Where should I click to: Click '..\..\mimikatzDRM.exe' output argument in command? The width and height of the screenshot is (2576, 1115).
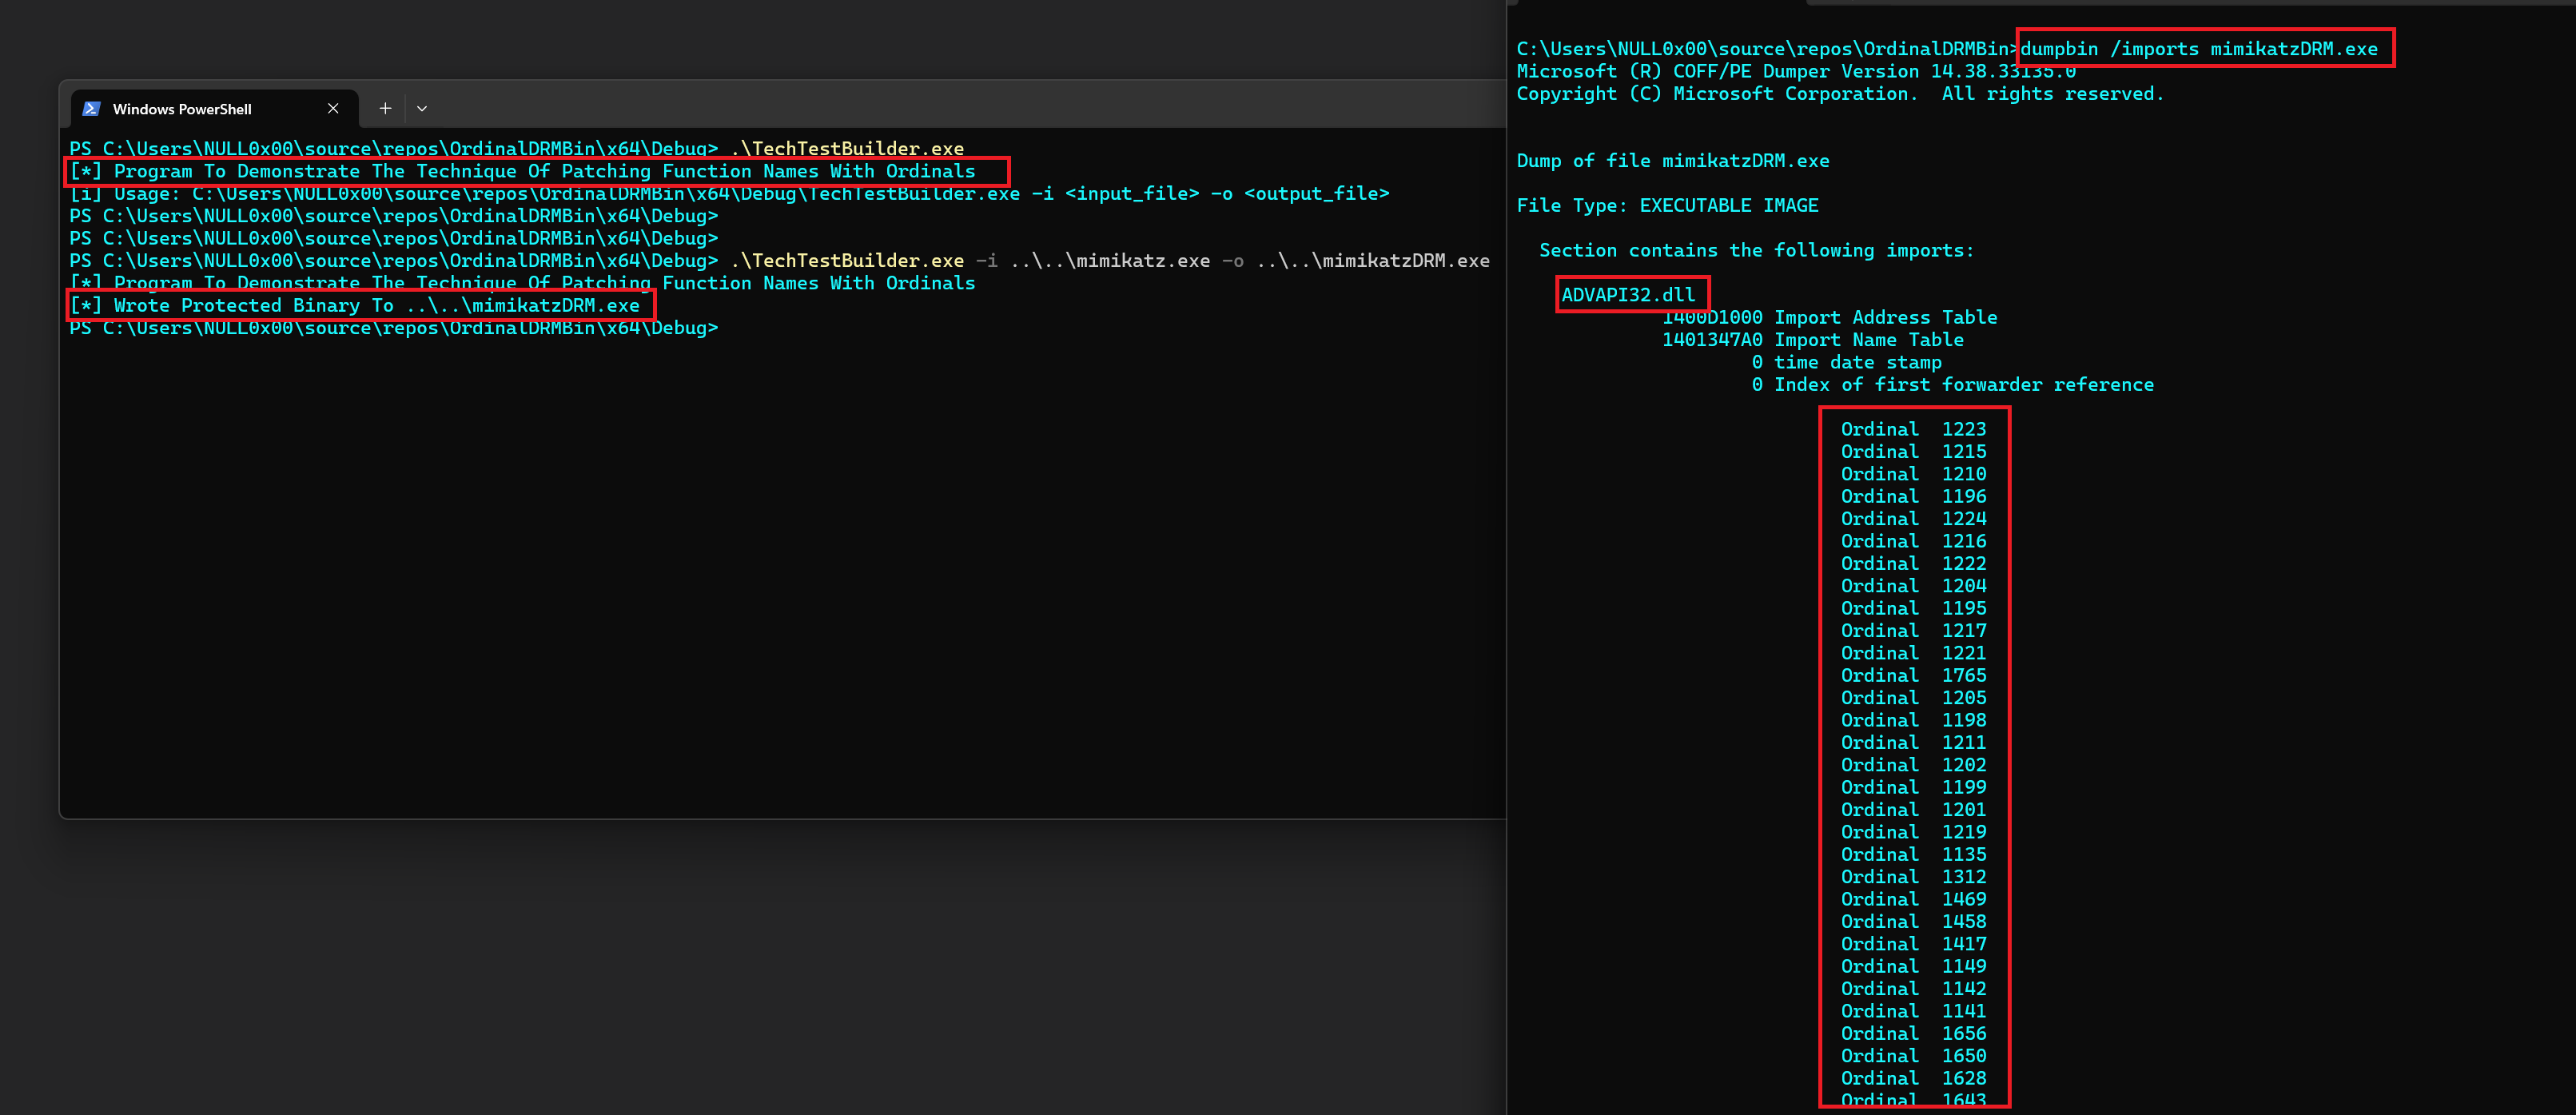point(1373,260)
